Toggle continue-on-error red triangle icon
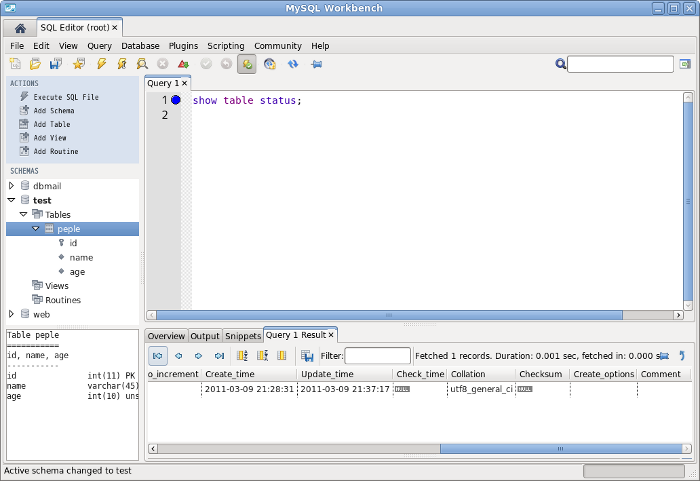Viewport: 700px width, 481px height. [x=183, y=64]
